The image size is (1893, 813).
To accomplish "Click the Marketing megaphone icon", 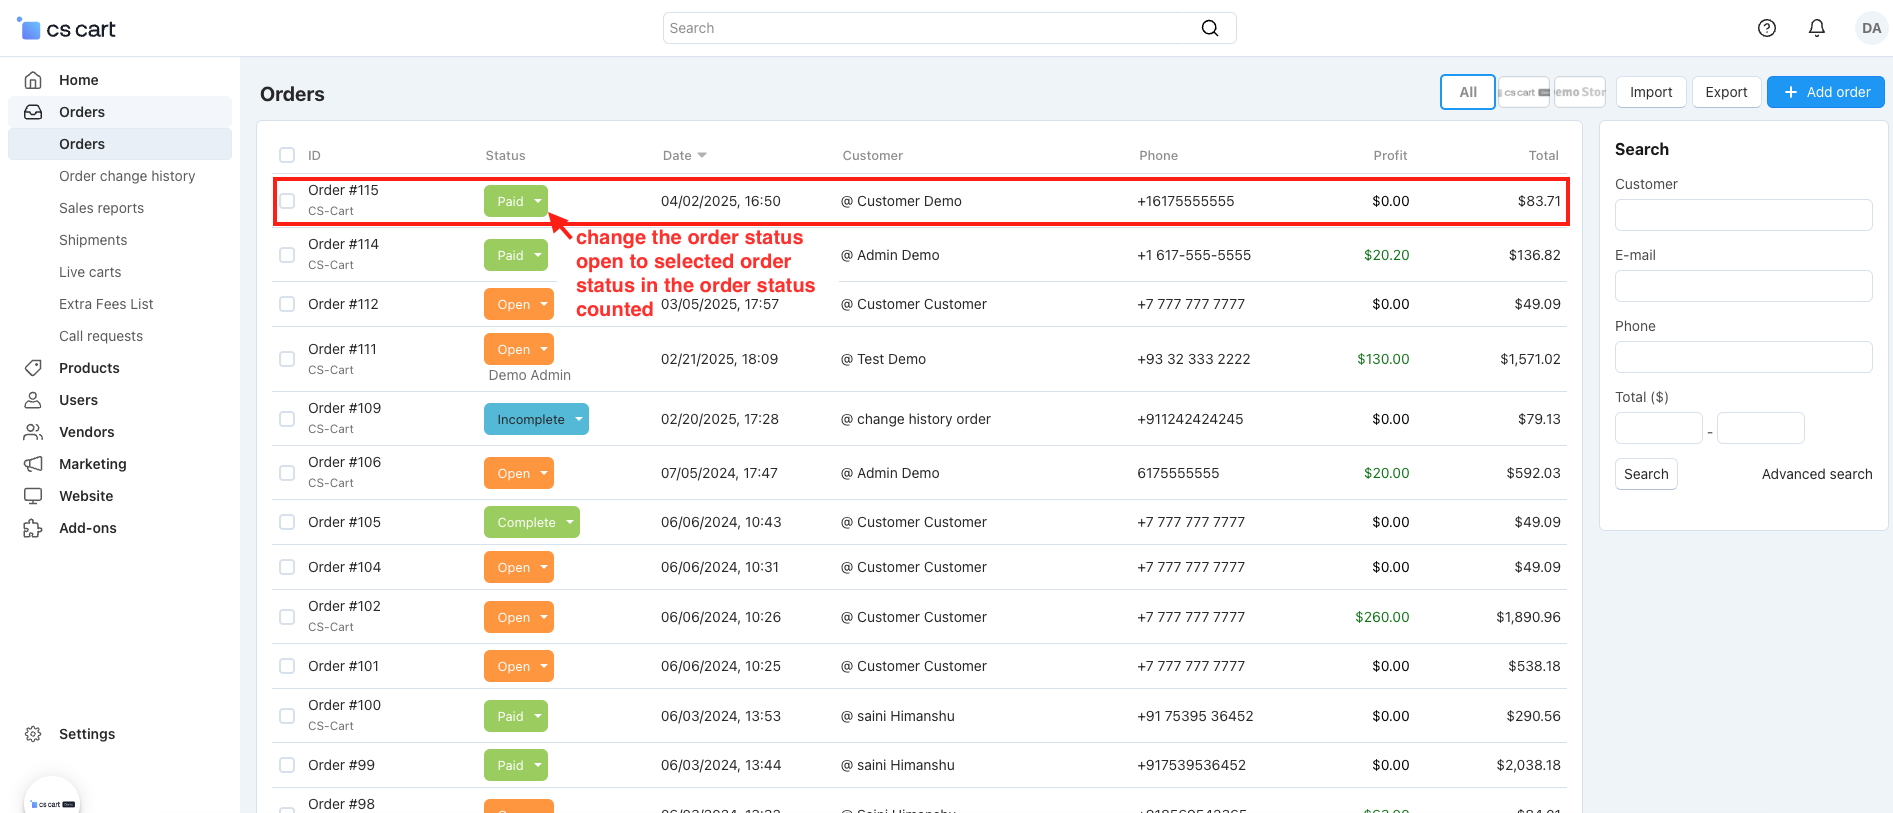I will tap(33, 464).
